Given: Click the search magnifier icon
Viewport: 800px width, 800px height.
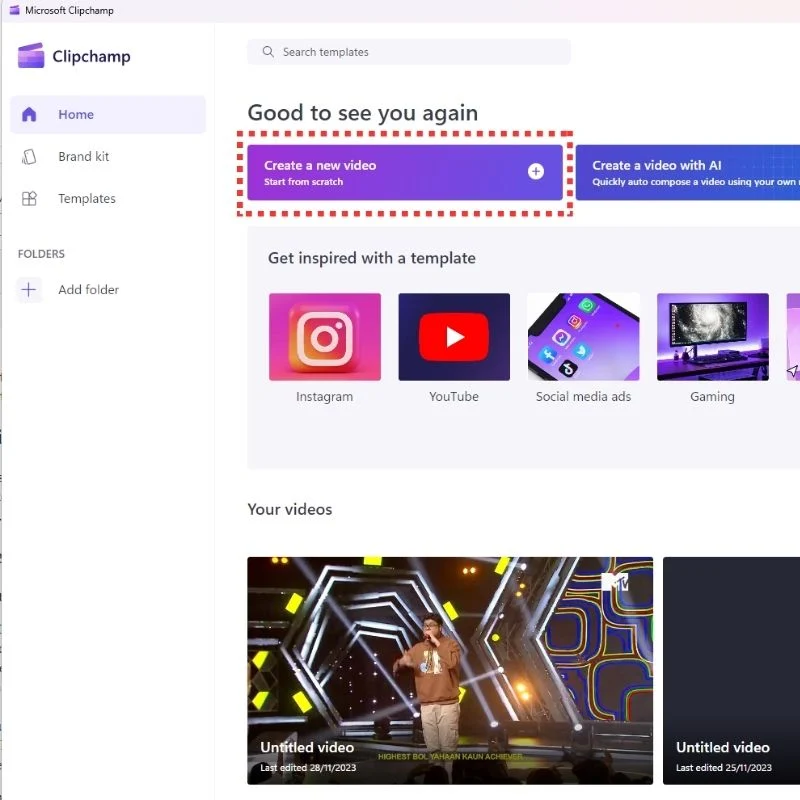Looking at the screenshot, I should pos(268,52).
